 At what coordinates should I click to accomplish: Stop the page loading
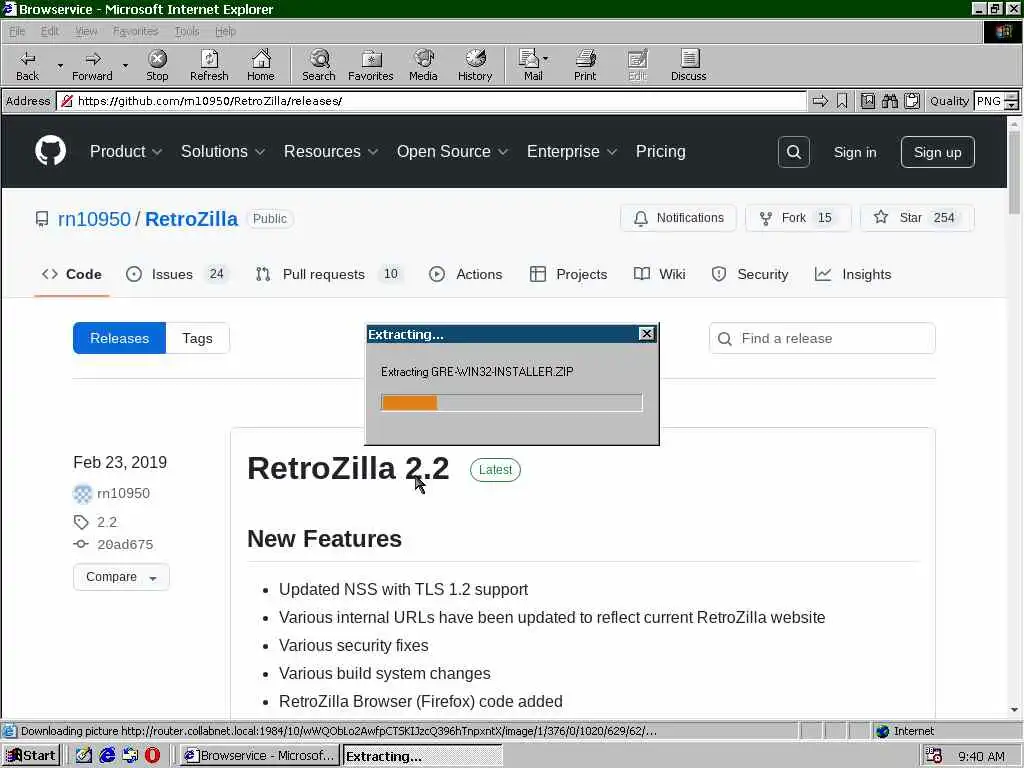click(157, 65)
